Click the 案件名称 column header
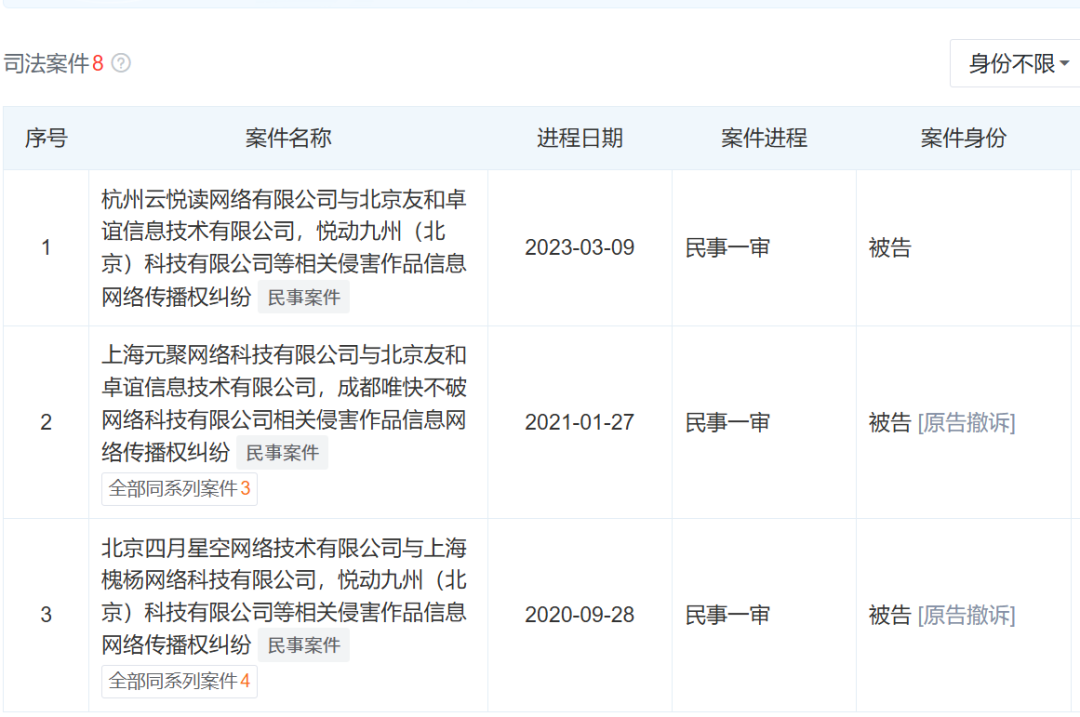This screenshot has height=717, width=1080. tap(288, 139)
